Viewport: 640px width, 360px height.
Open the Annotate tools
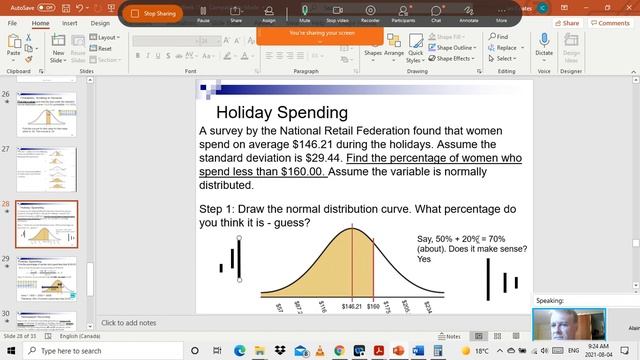[469, 13]
